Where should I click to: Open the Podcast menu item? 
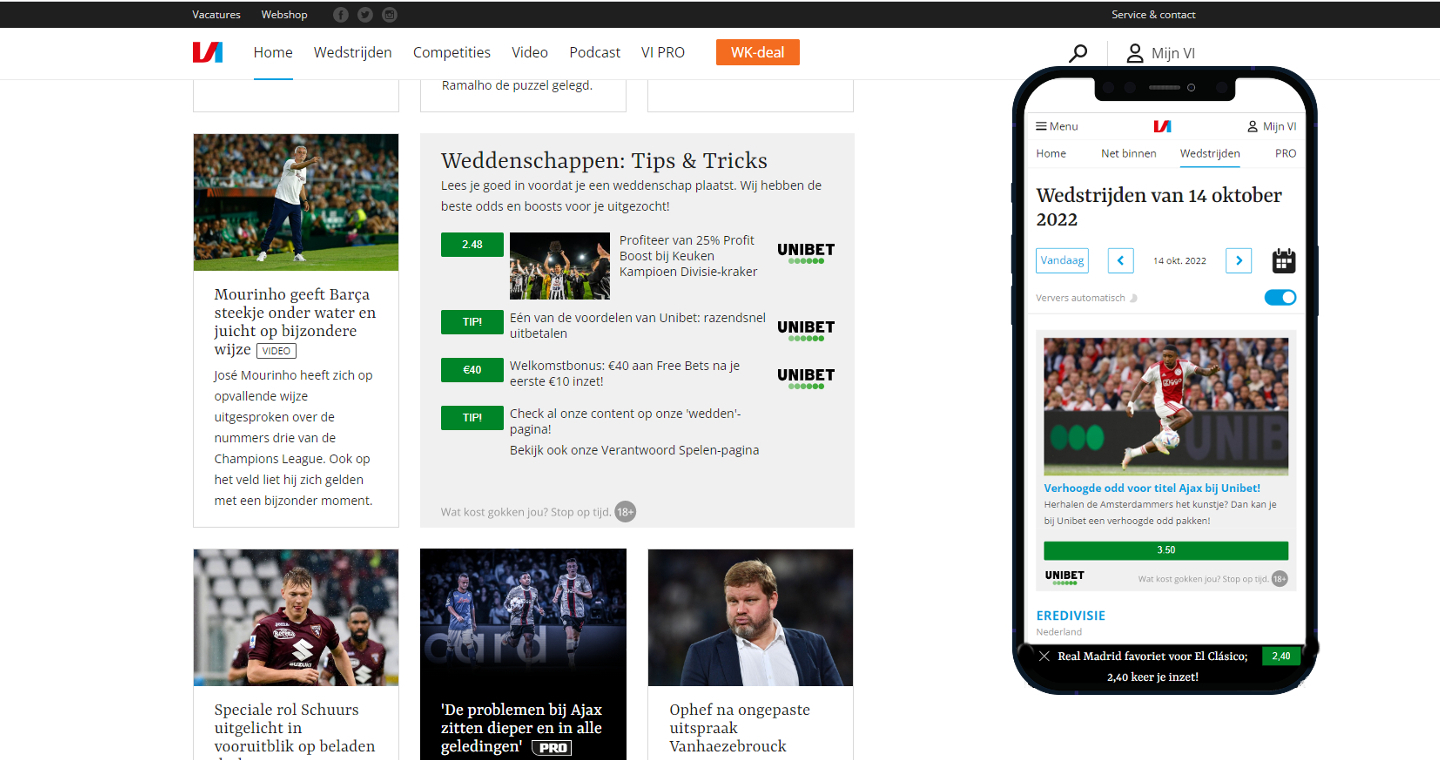tap(595, 52)
